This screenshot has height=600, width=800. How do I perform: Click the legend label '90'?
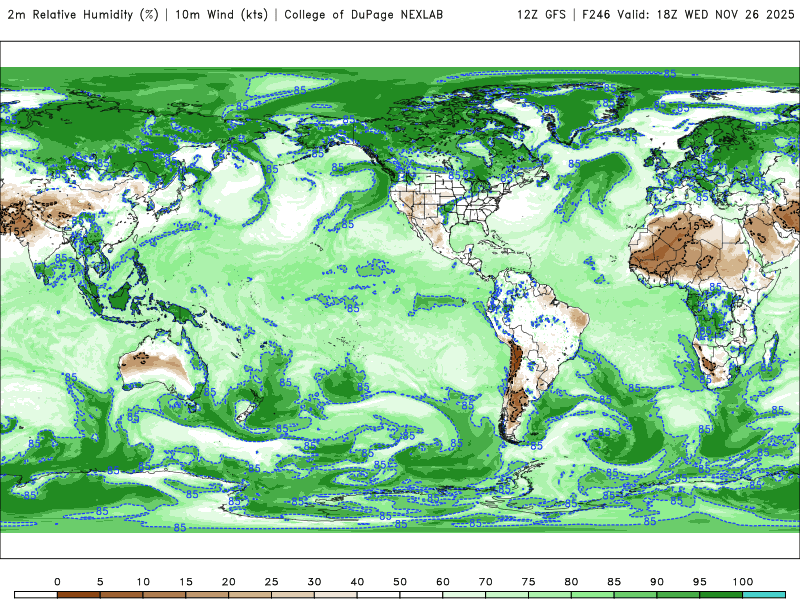657,582
